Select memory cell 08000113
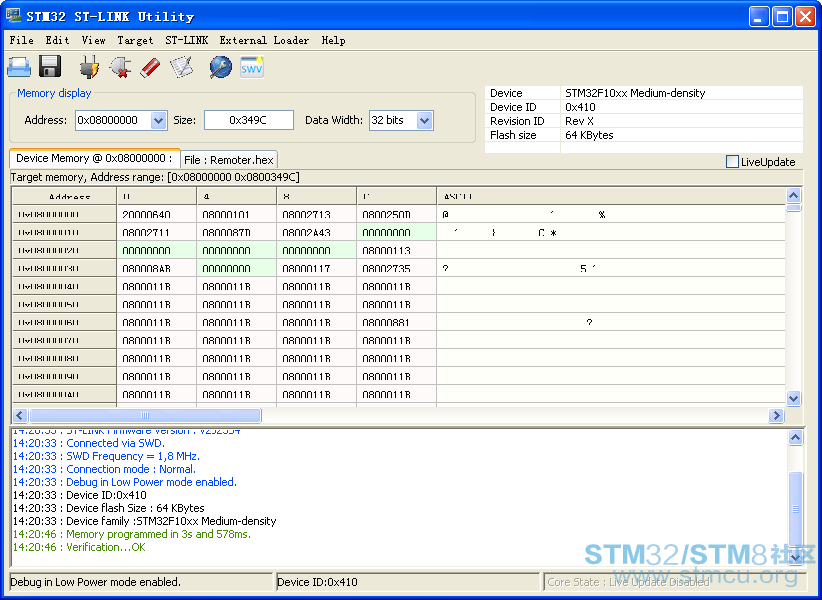The image size is (822, 600). [x=397, y=250]
